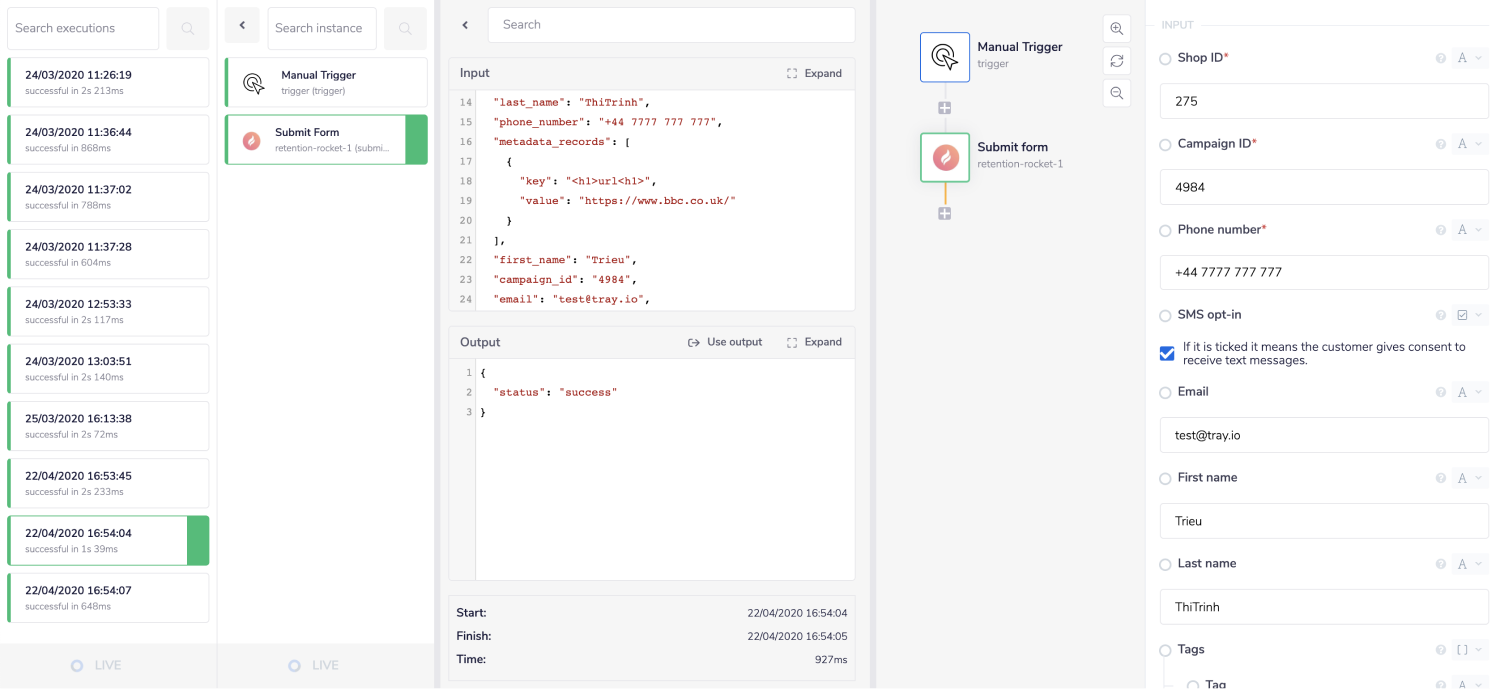Click the search icon in the executions panel
The image size is (1500, 689).
[187, 28]
